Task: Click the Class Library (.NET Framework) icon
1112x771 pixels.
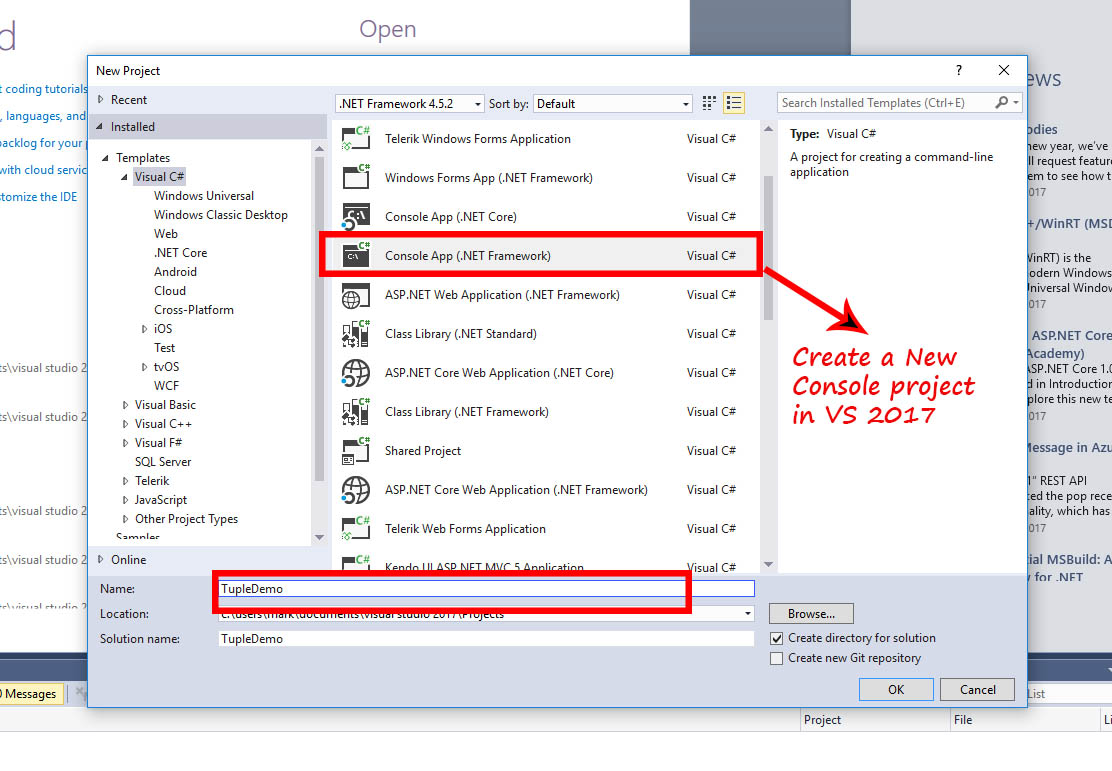Action: click(x=356, y=411)
